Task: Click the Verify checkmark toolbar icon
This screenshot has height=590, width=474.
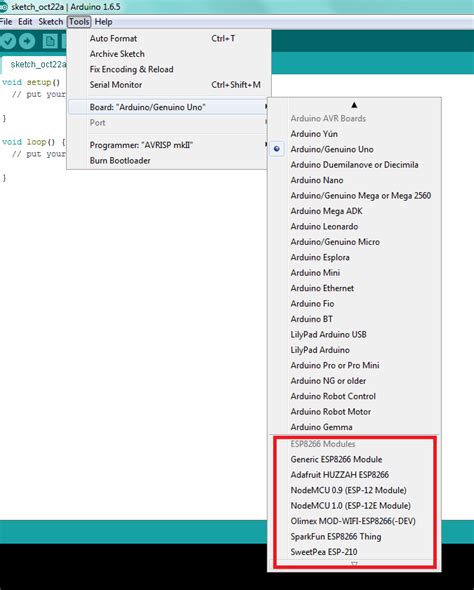Action: 8,41
